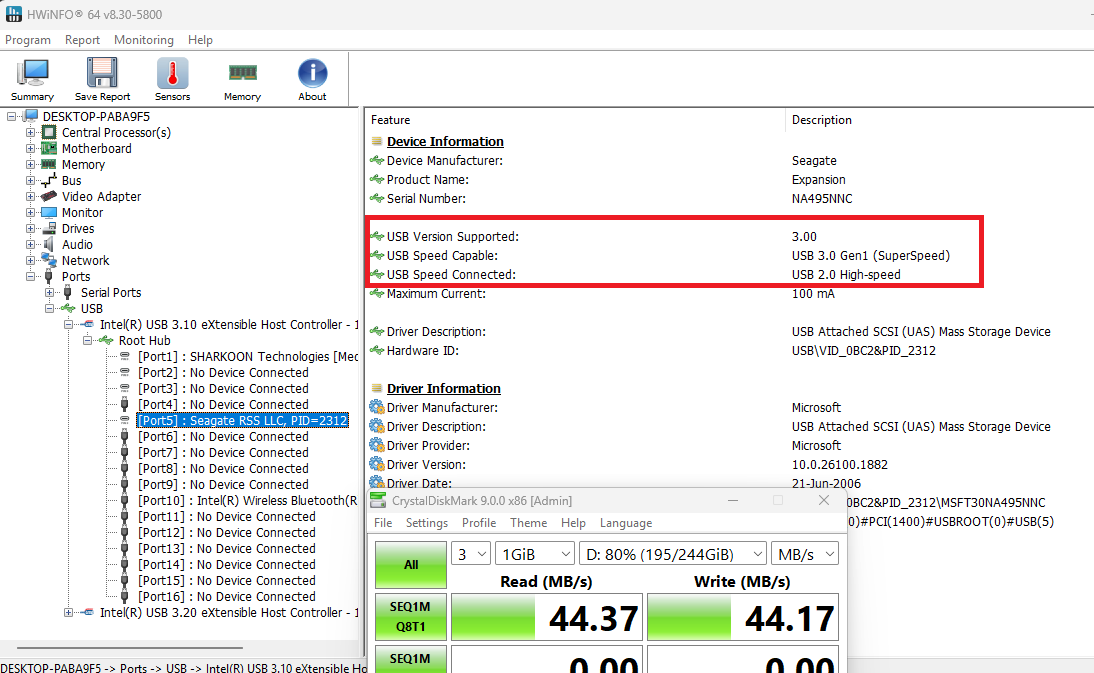Image resolution: width=1094 pixels, height=673 pixels.
Task: Open the Memory toolbar icon
Action: pyautogui.click(x=242, y=73)
